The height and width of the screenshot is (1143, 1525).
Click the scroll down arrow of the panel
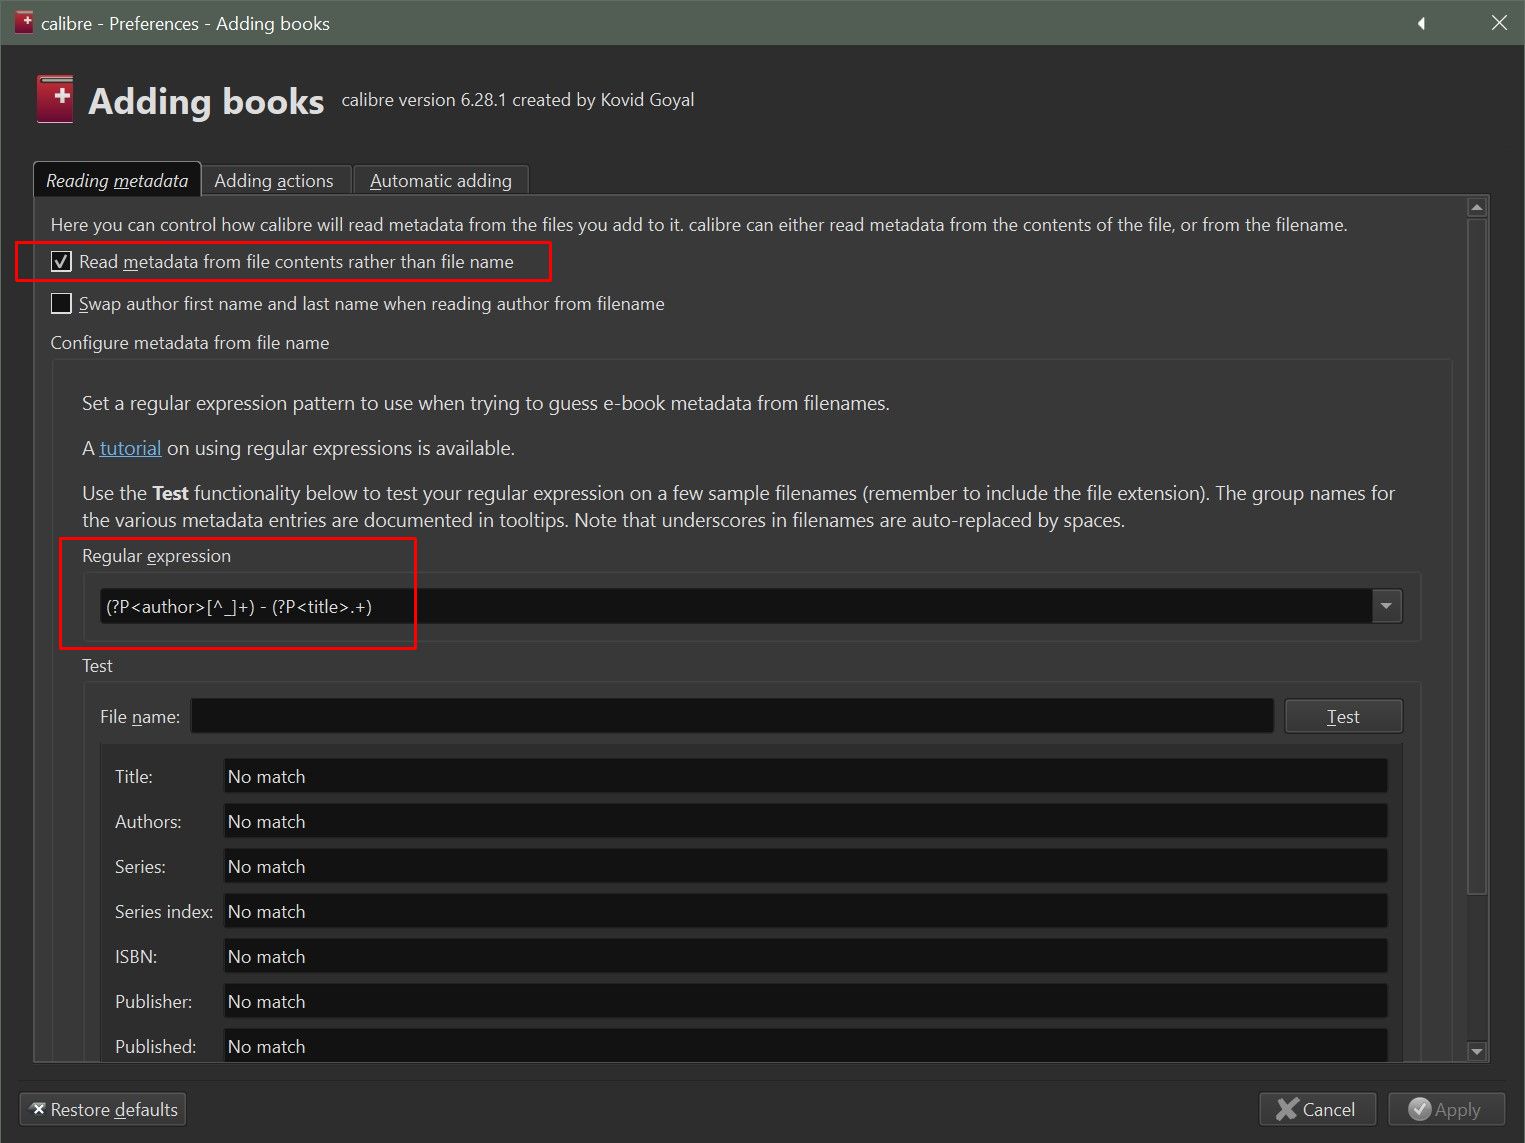tap(1477, 1051)
